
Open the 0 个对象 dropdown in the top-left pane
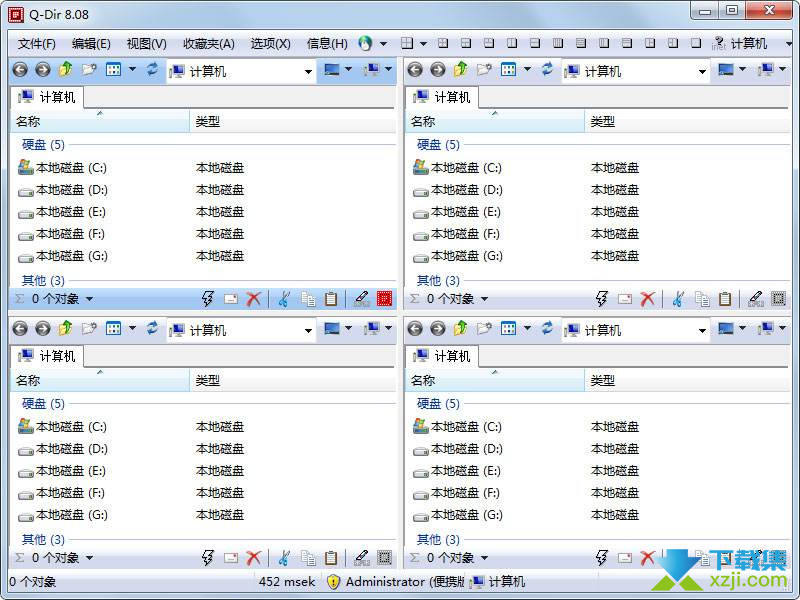pyautogui.click(x=89, y=299)
